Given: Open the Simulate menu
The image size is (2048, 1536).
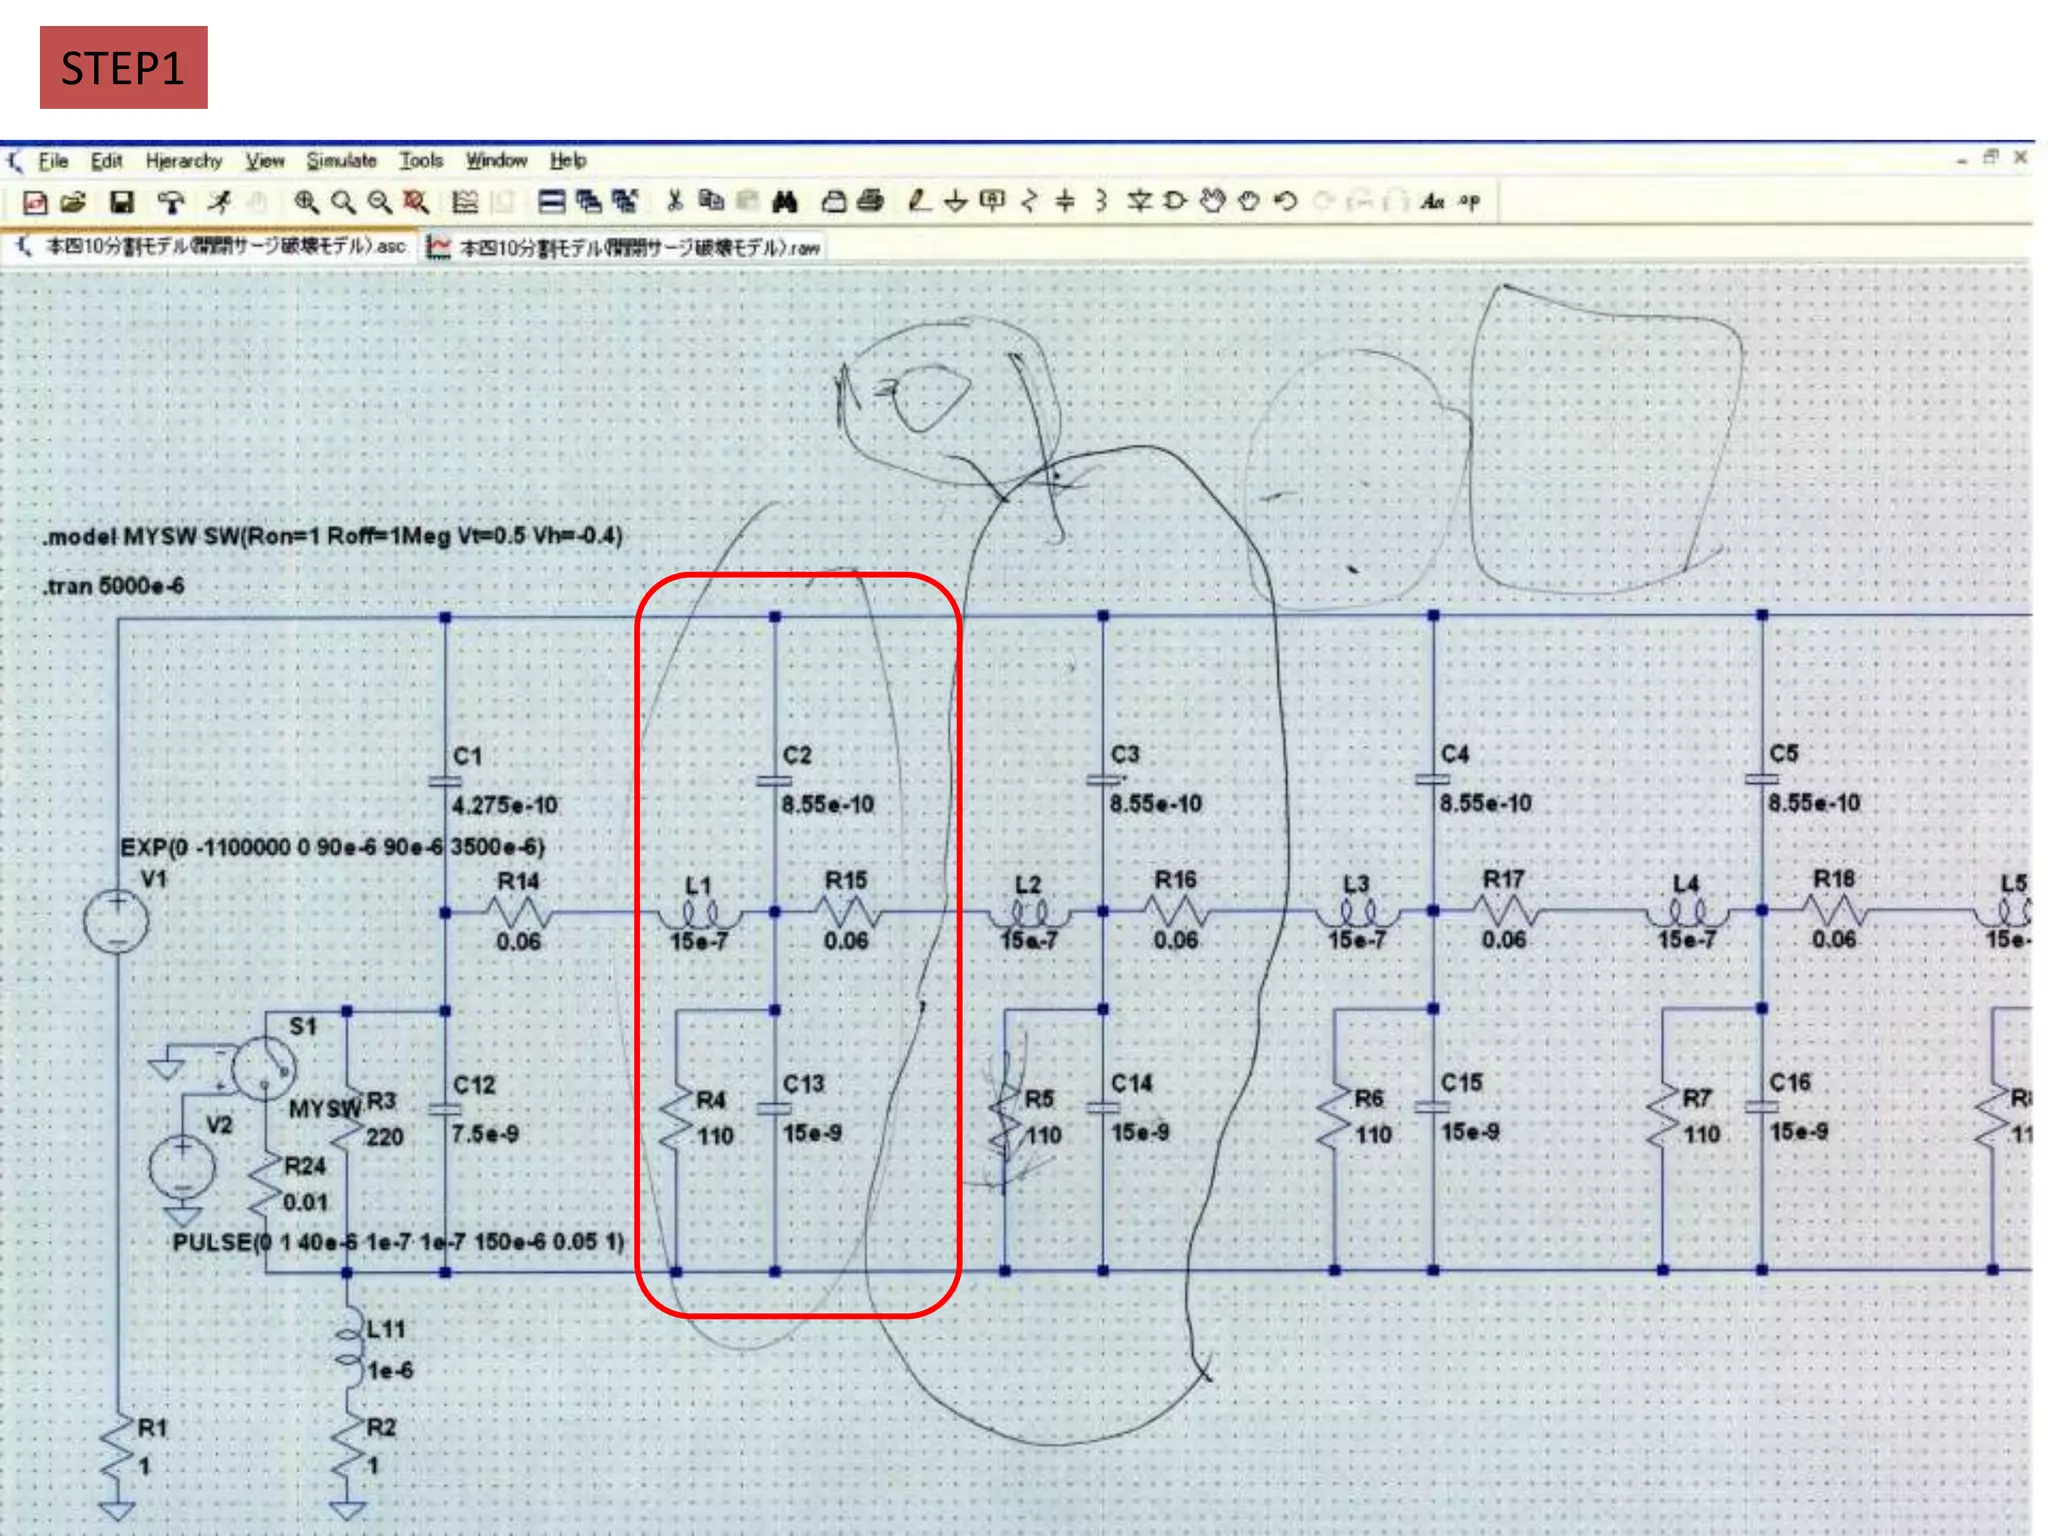Looking at the screenshot, I should coord(341,161).
